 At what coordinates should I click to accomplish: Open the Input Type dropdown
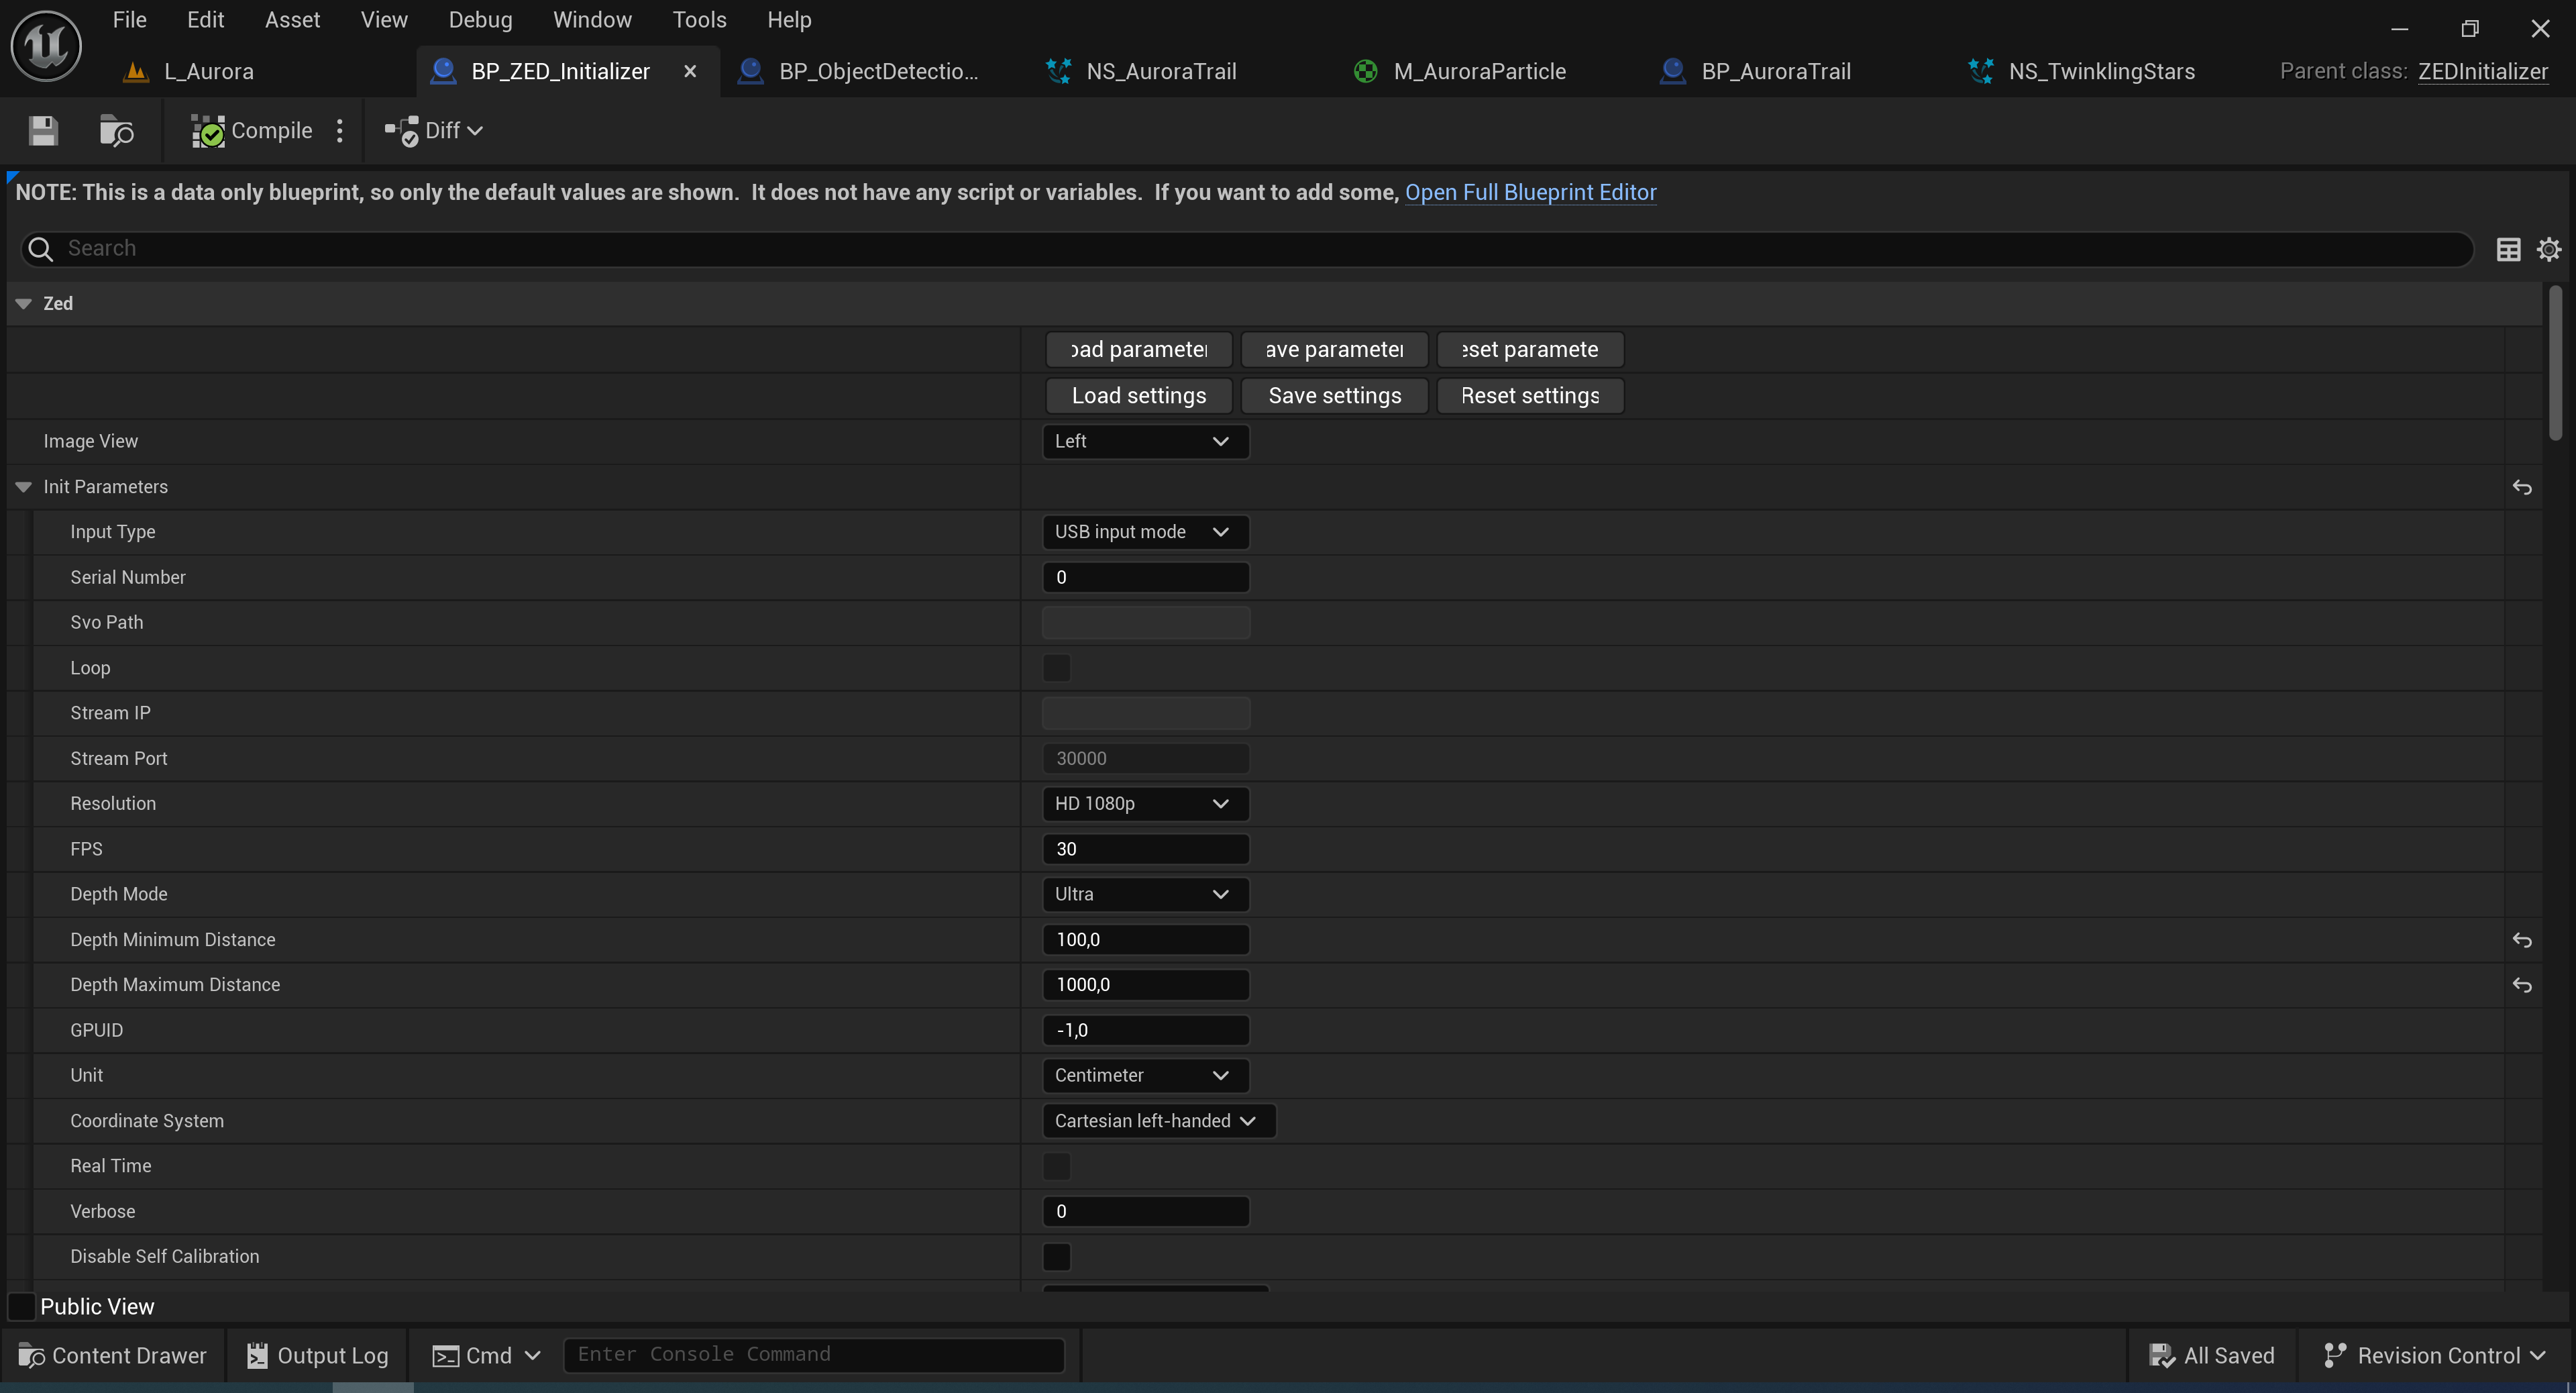pyautogui.click(x=1145, y=532)
